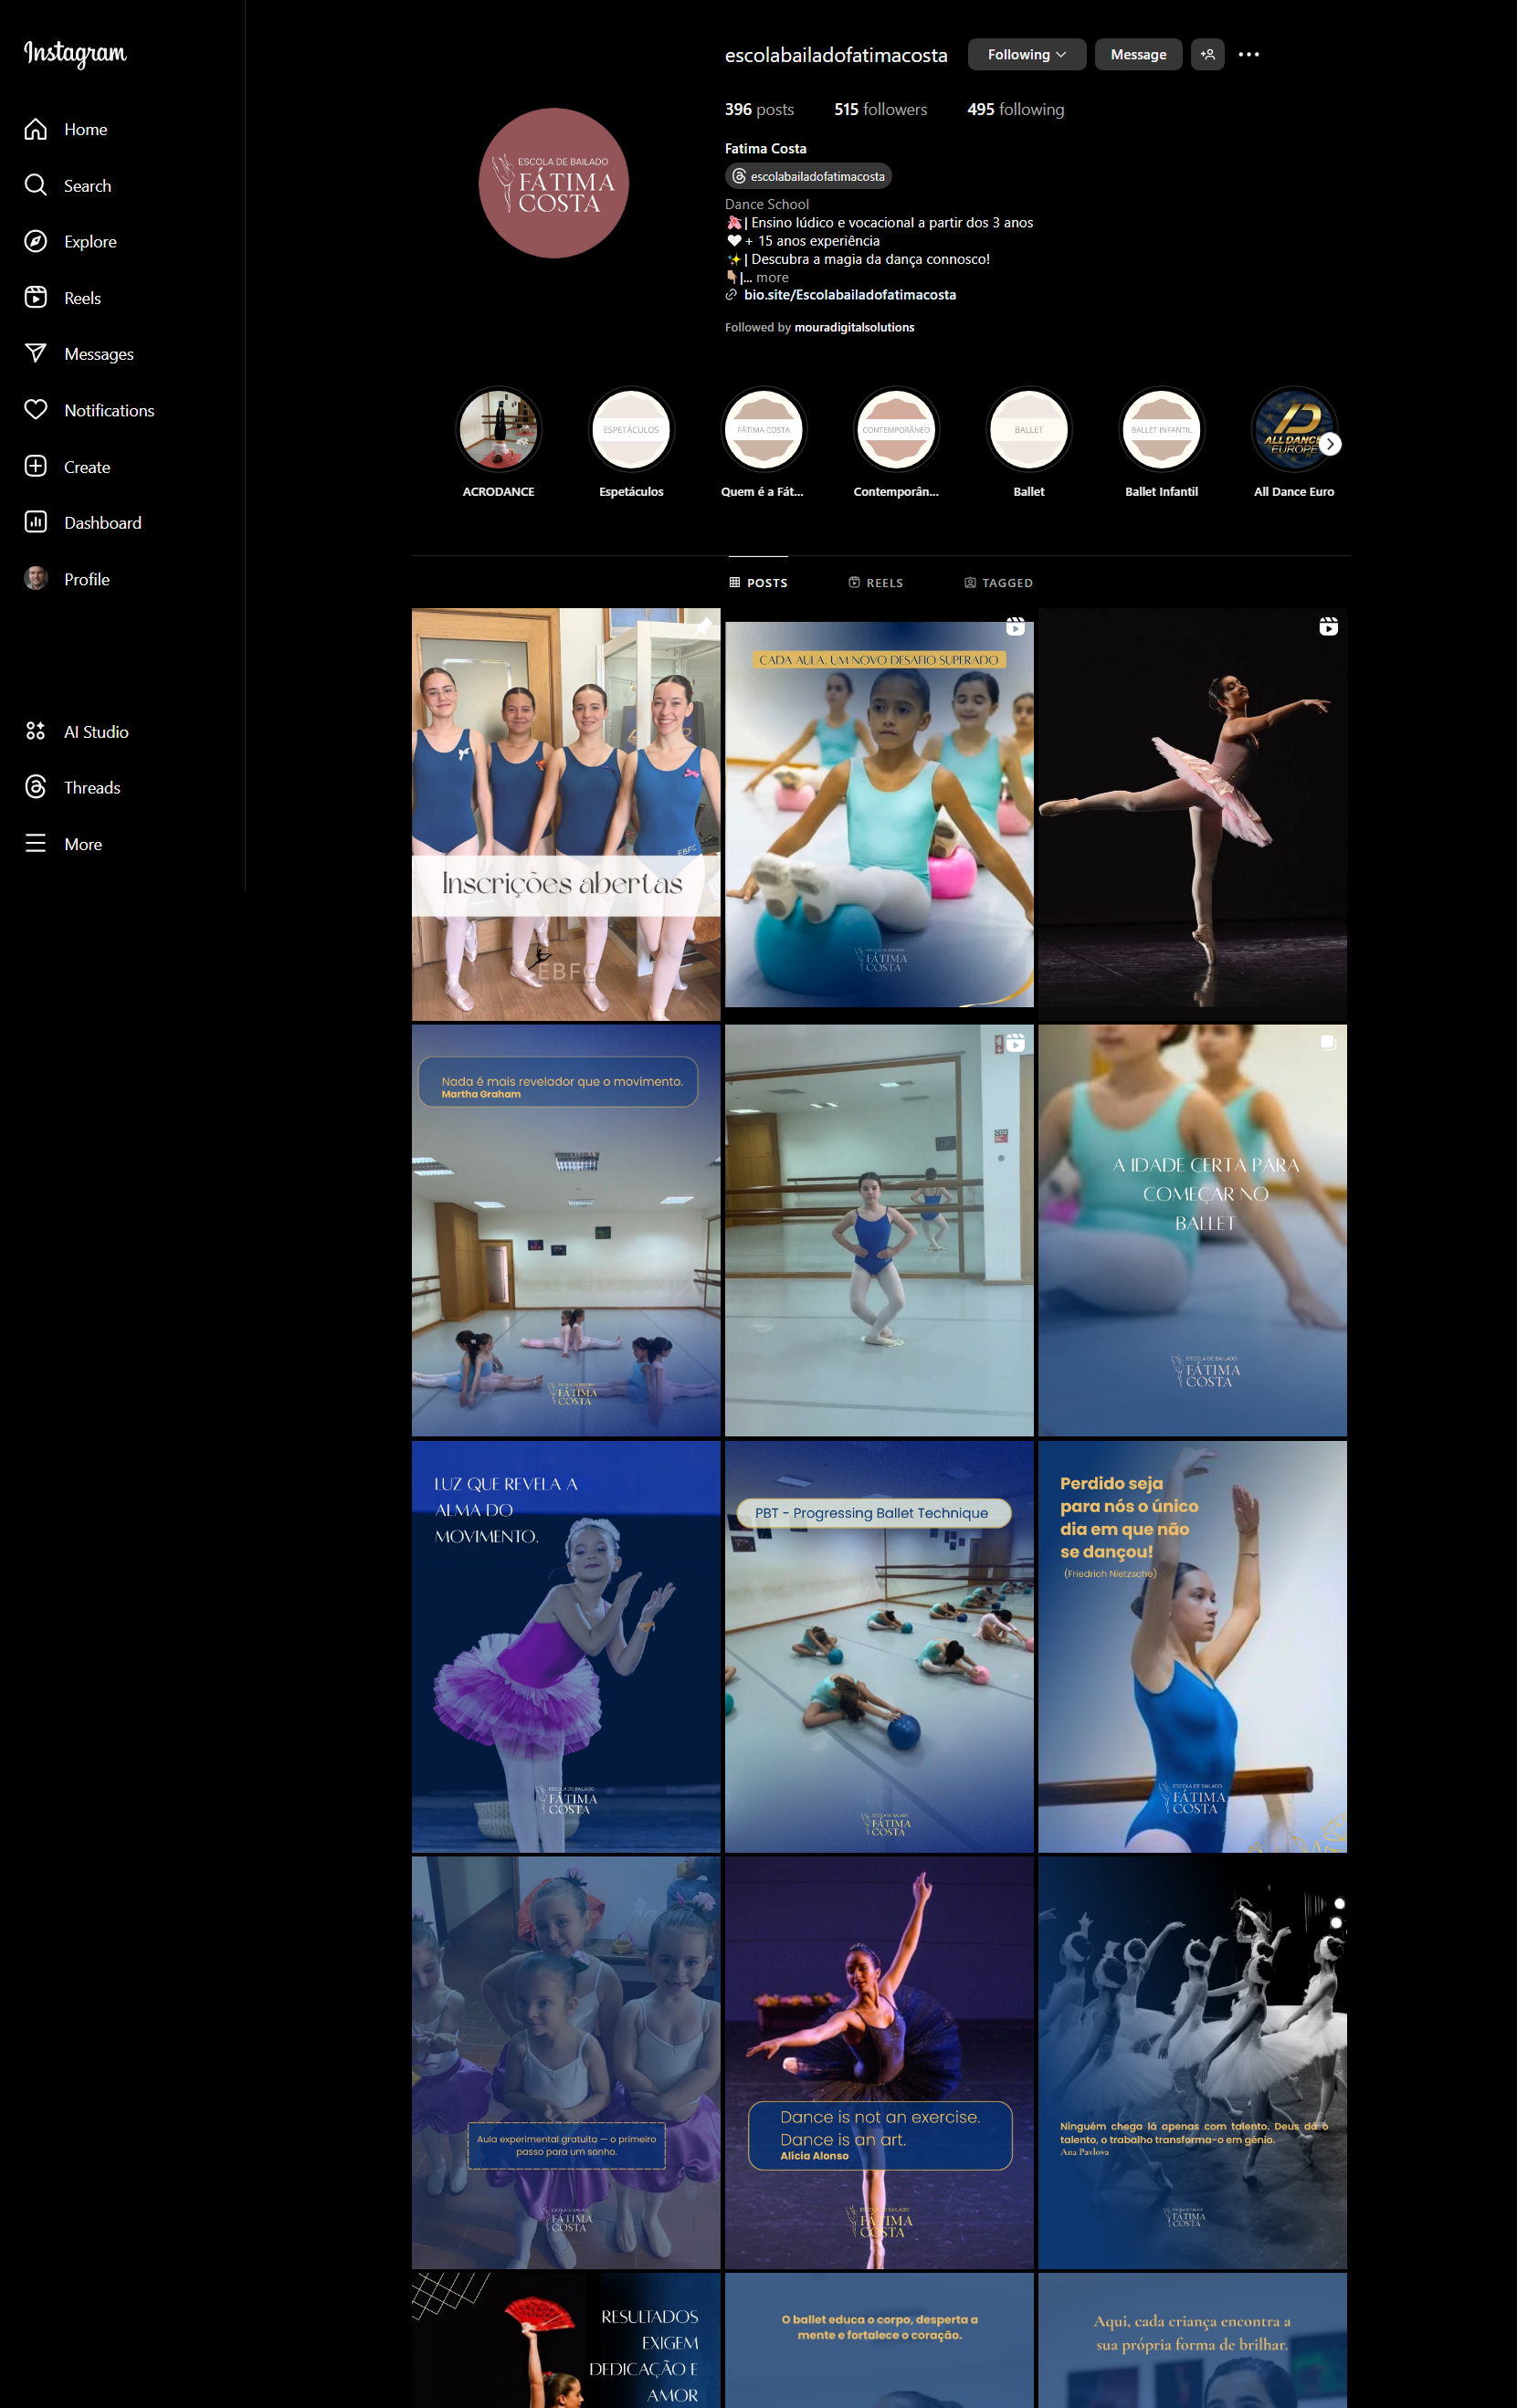Image resolution: width=1517 pixels, height=2408 pixels.
Task: Expand the bio with more
Action: [772, 277]
